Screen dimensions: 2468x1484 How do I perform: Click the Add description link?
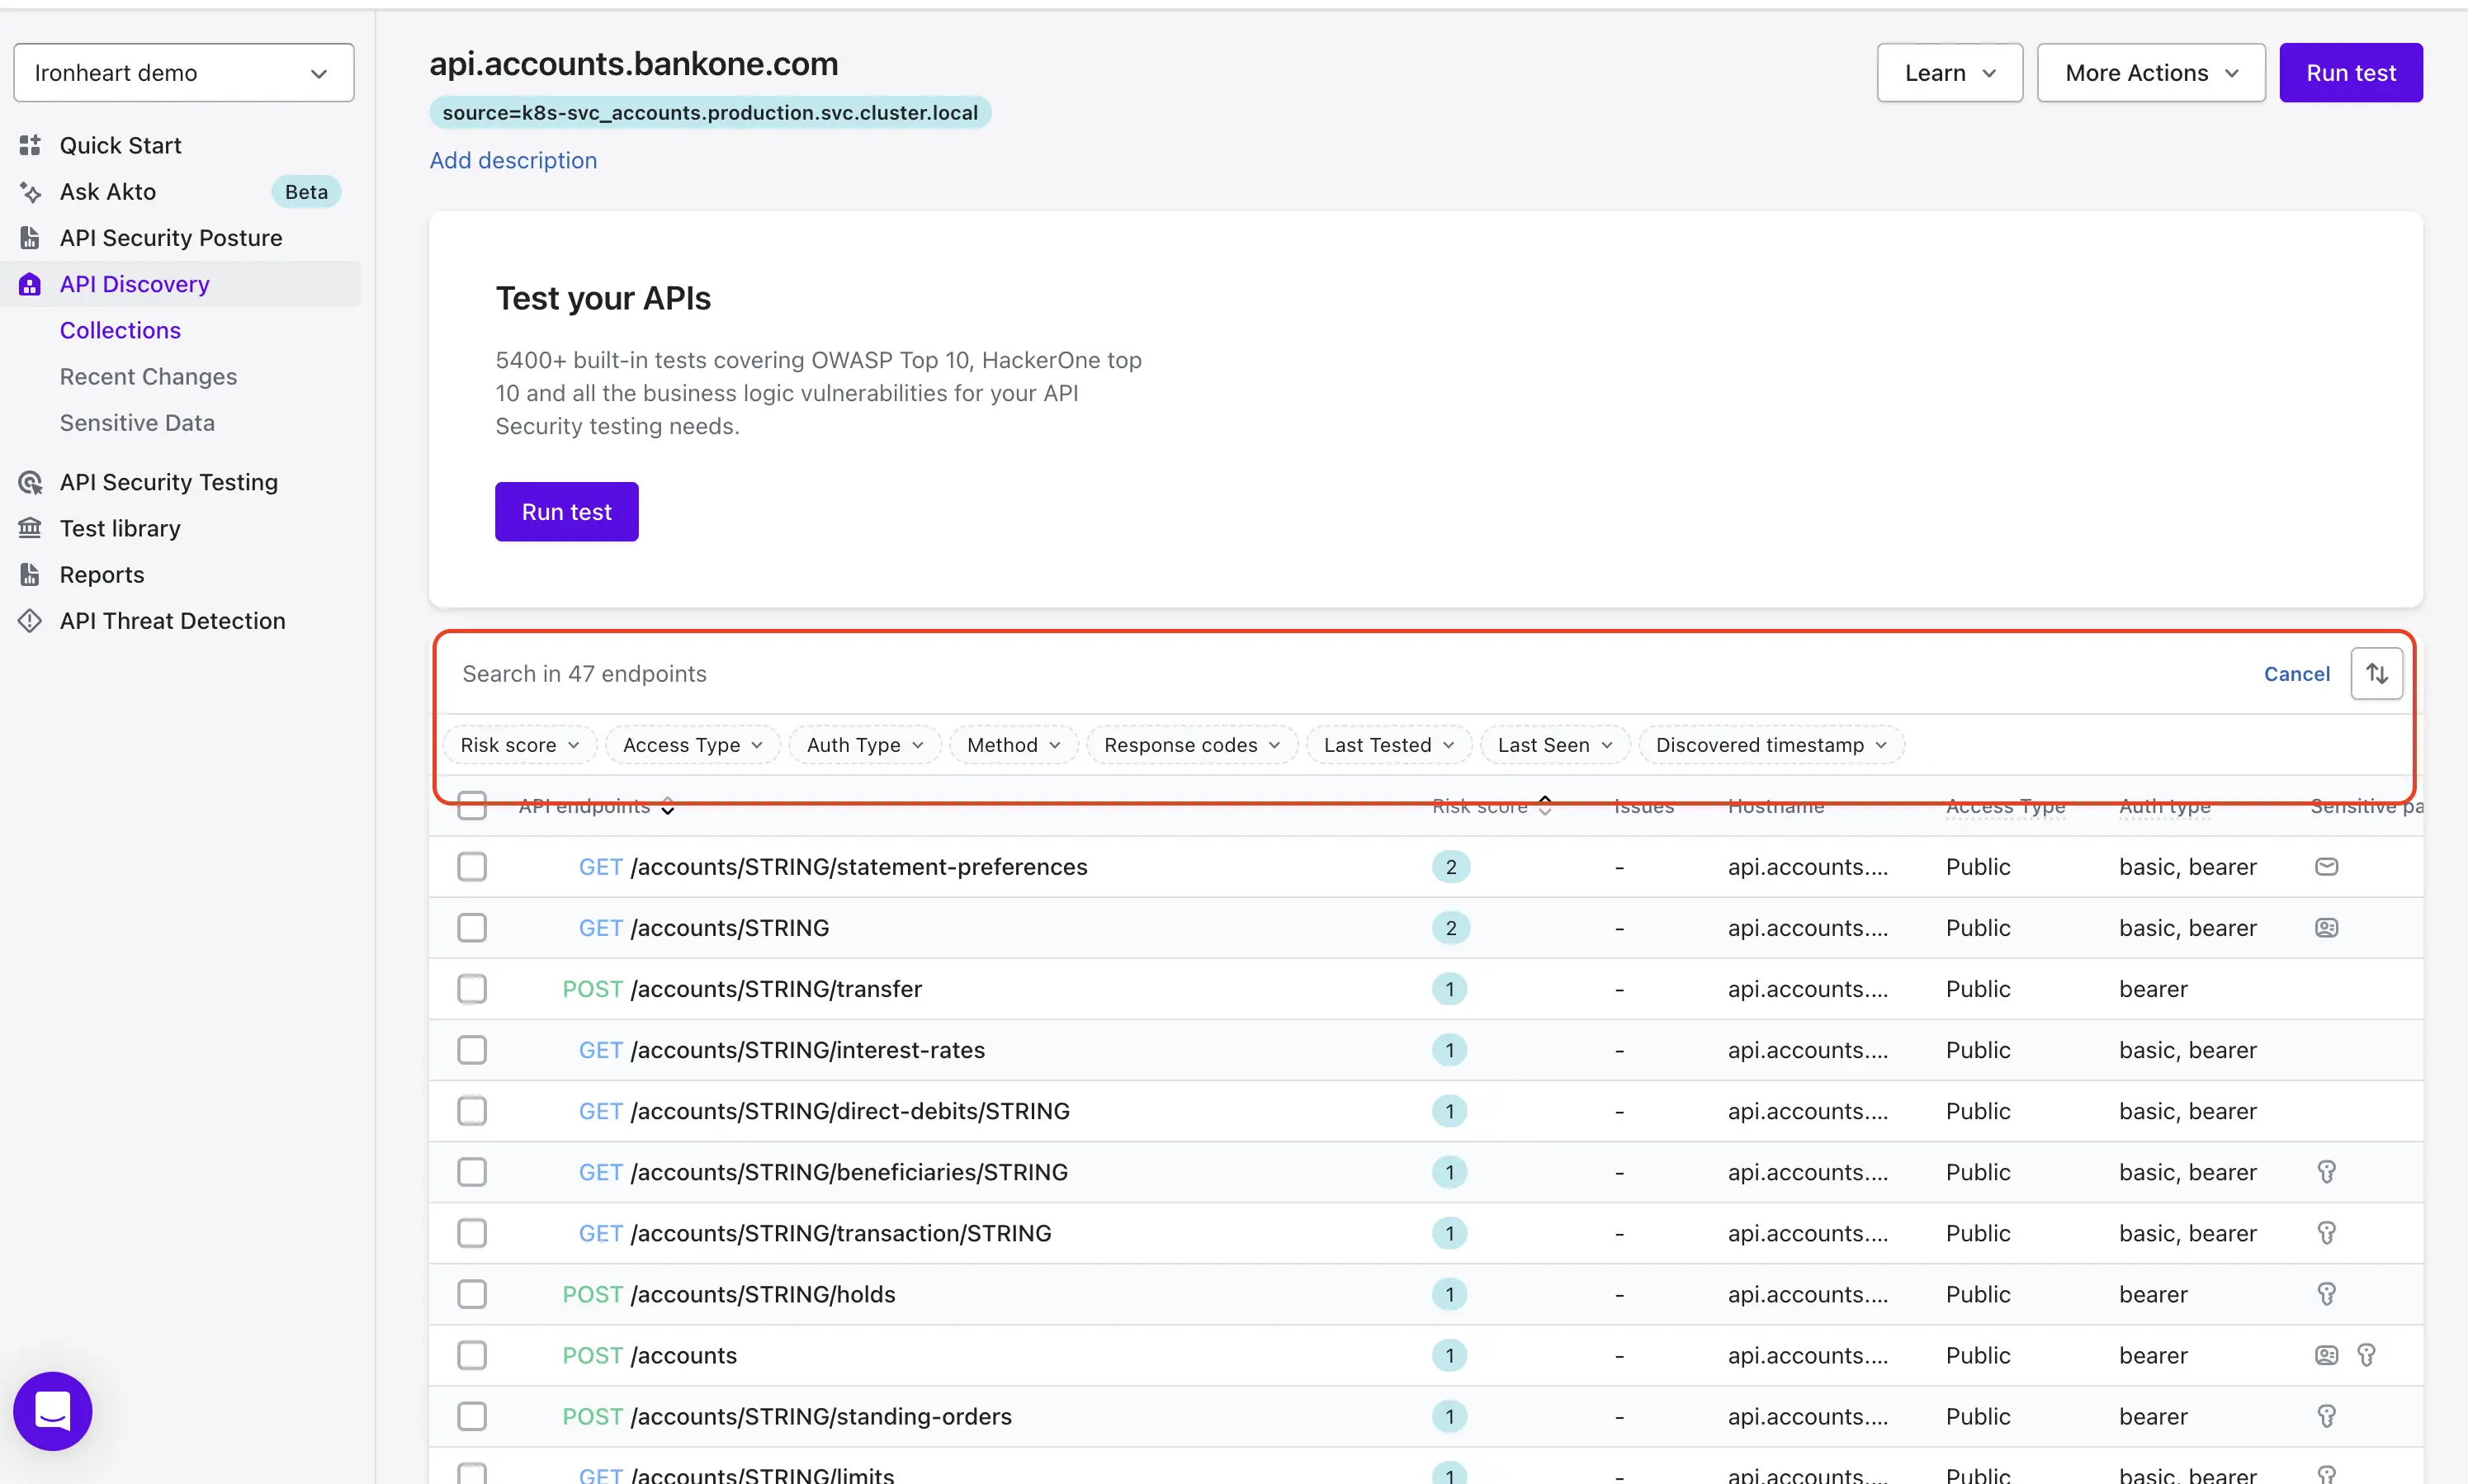pos(513,160)
